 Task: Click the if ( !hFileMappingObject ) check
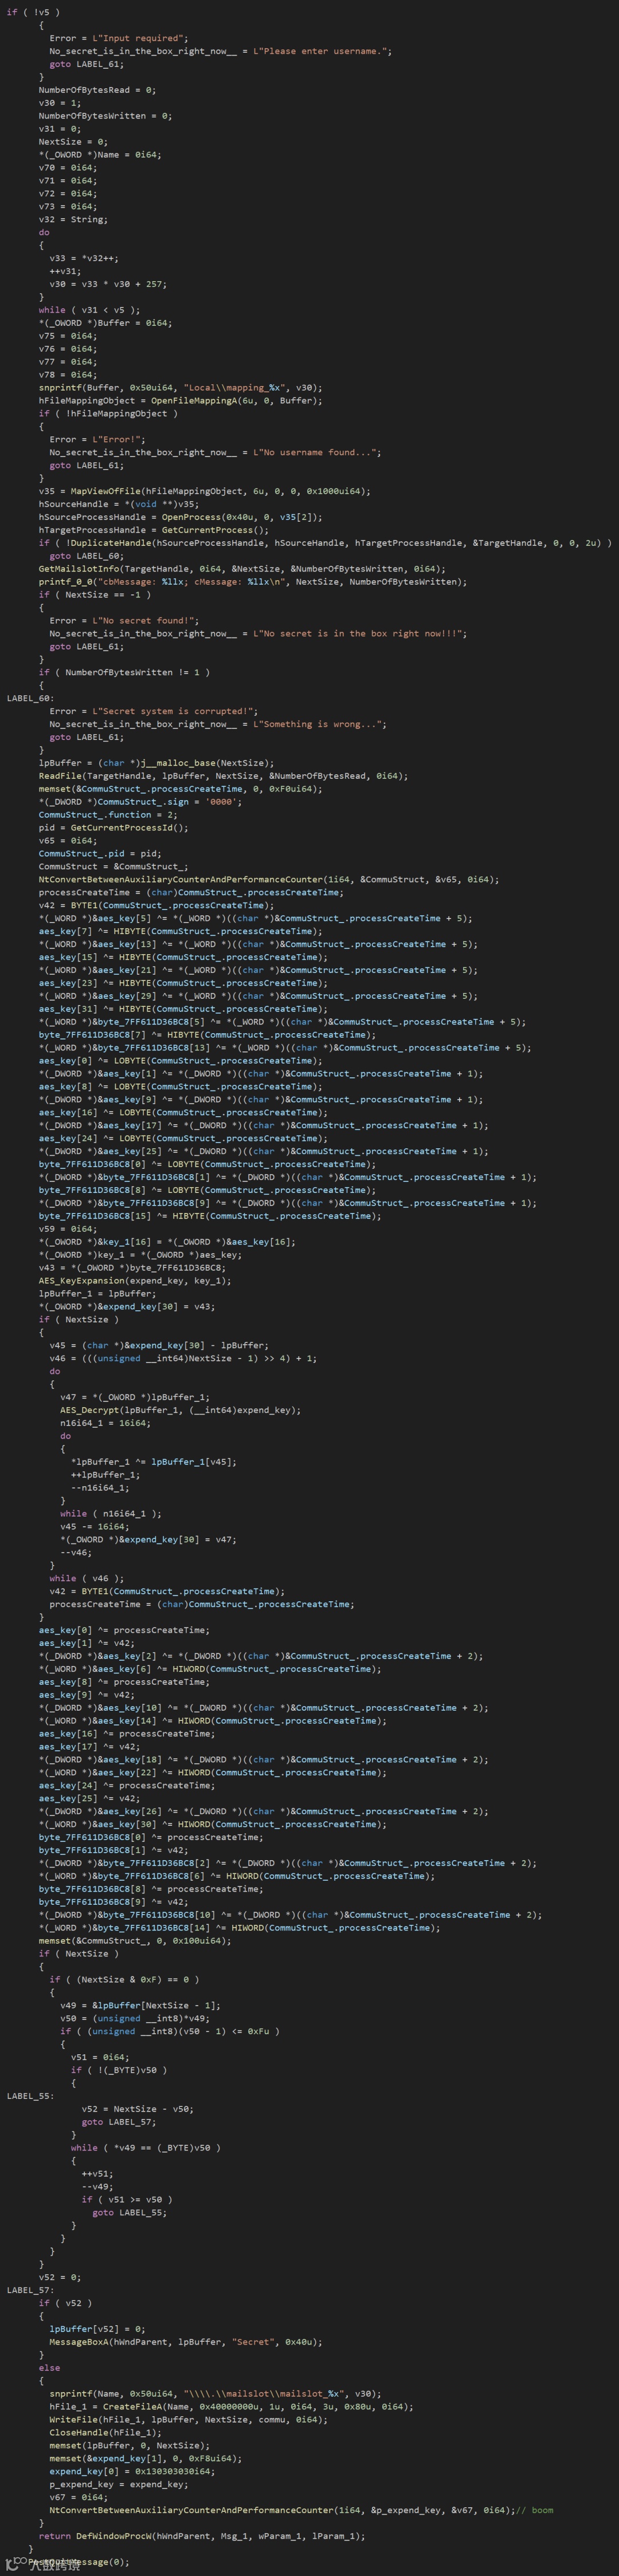[x=108, y=414]
